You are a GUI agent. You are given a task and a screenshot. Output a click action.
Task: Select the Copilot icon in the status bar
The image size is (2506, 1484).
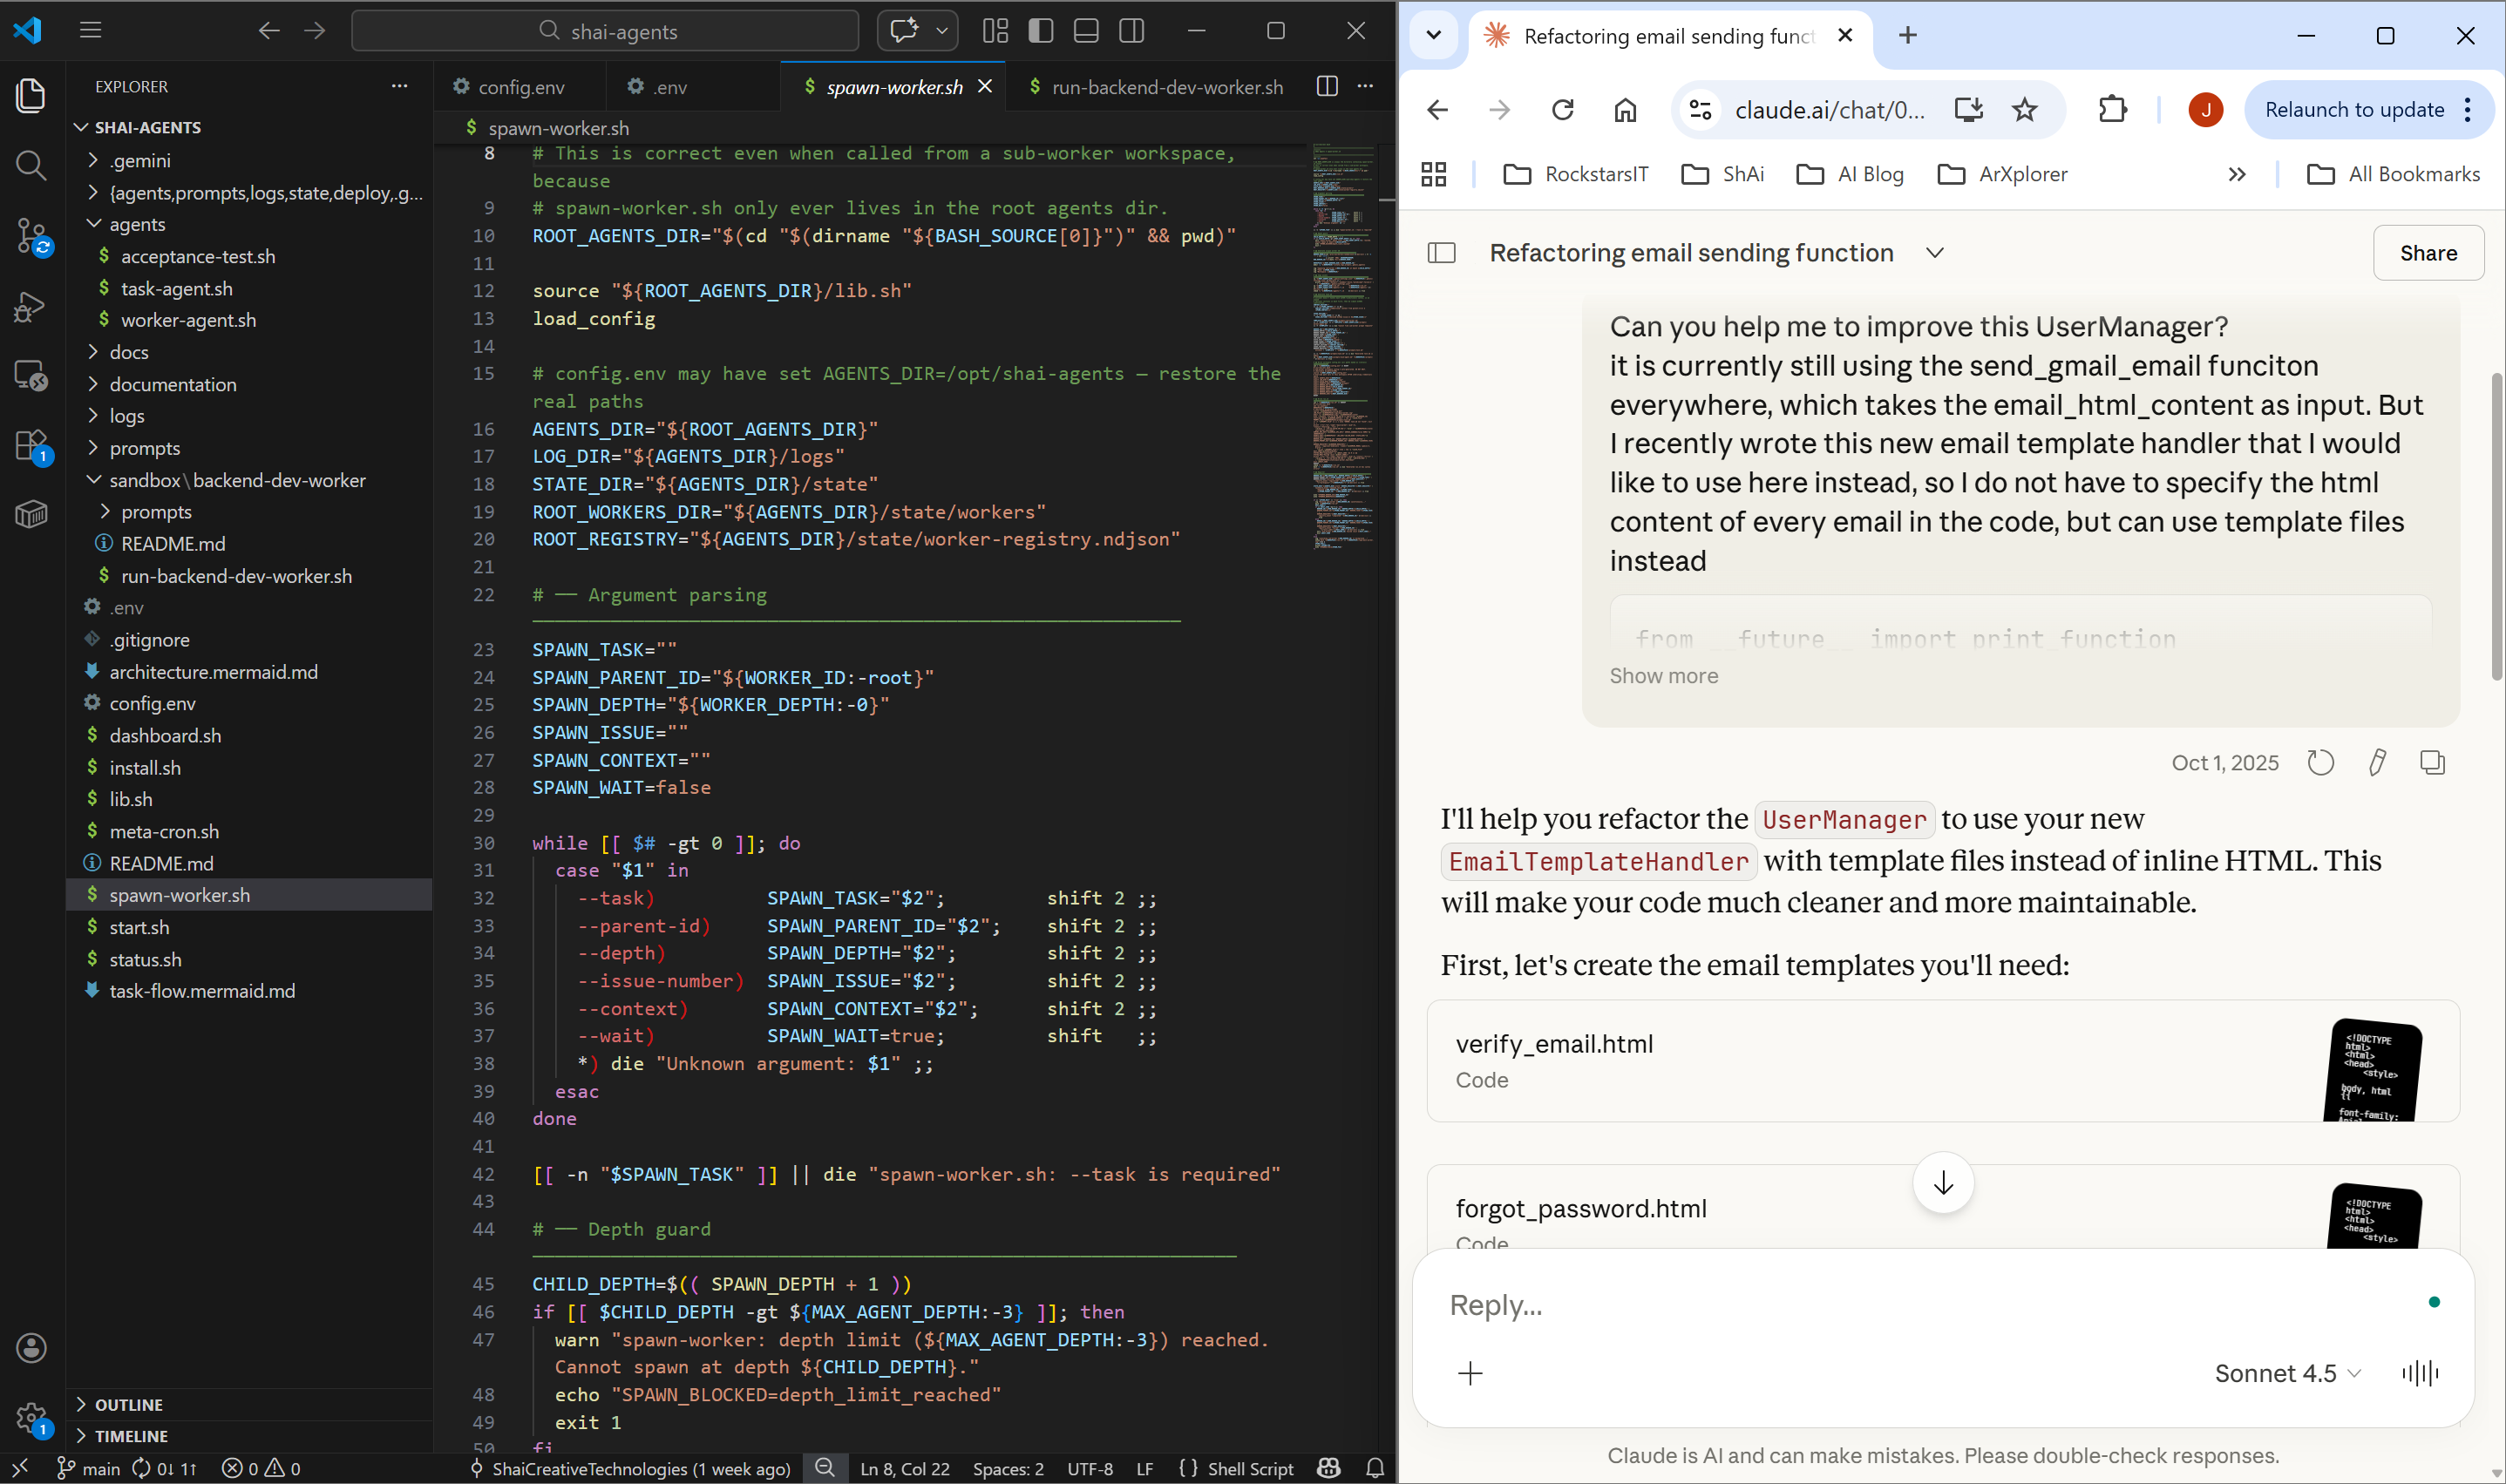point(1328,1468)
